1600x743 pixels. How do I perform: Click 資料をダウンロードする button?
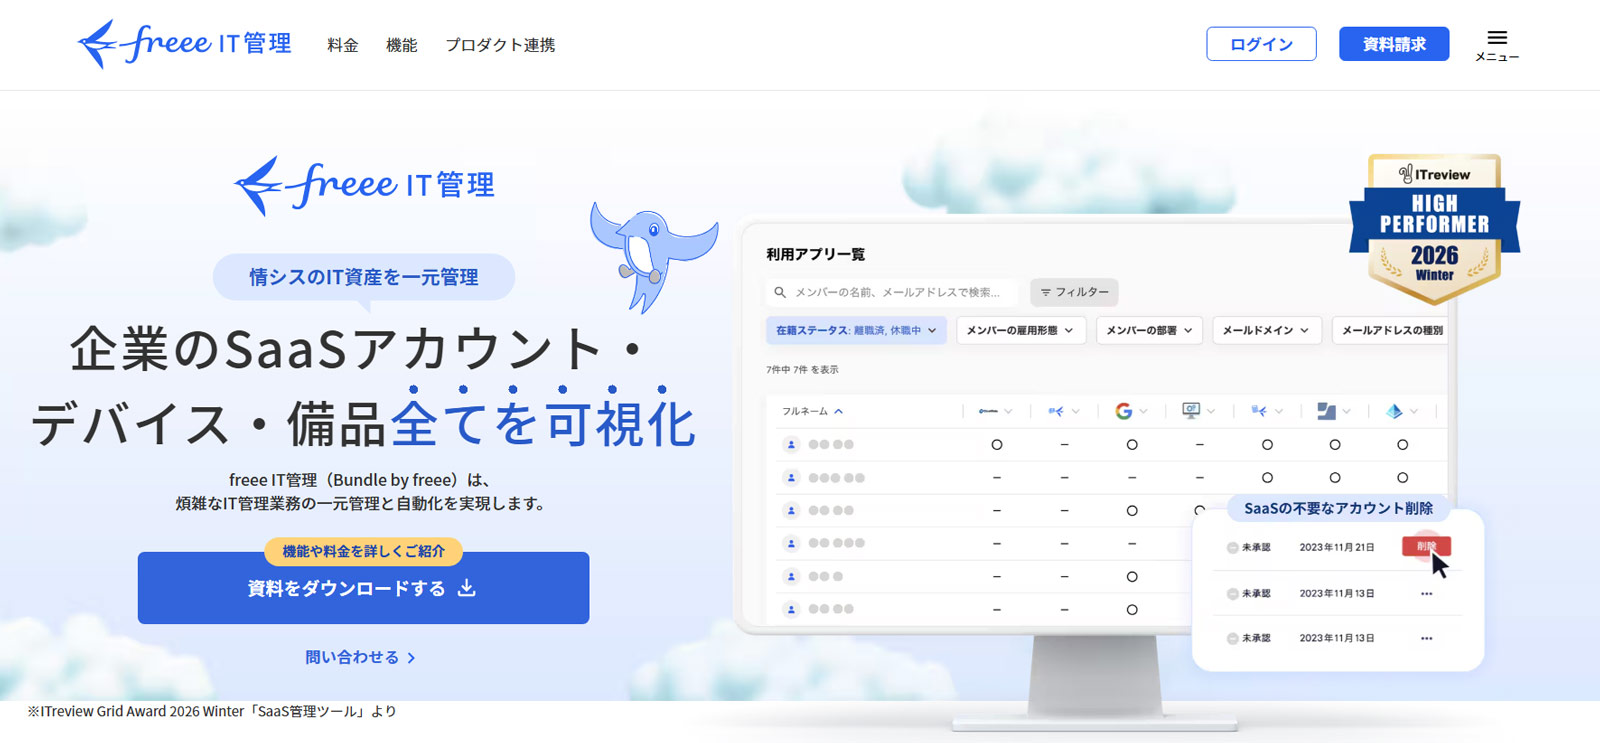[363, 588]
